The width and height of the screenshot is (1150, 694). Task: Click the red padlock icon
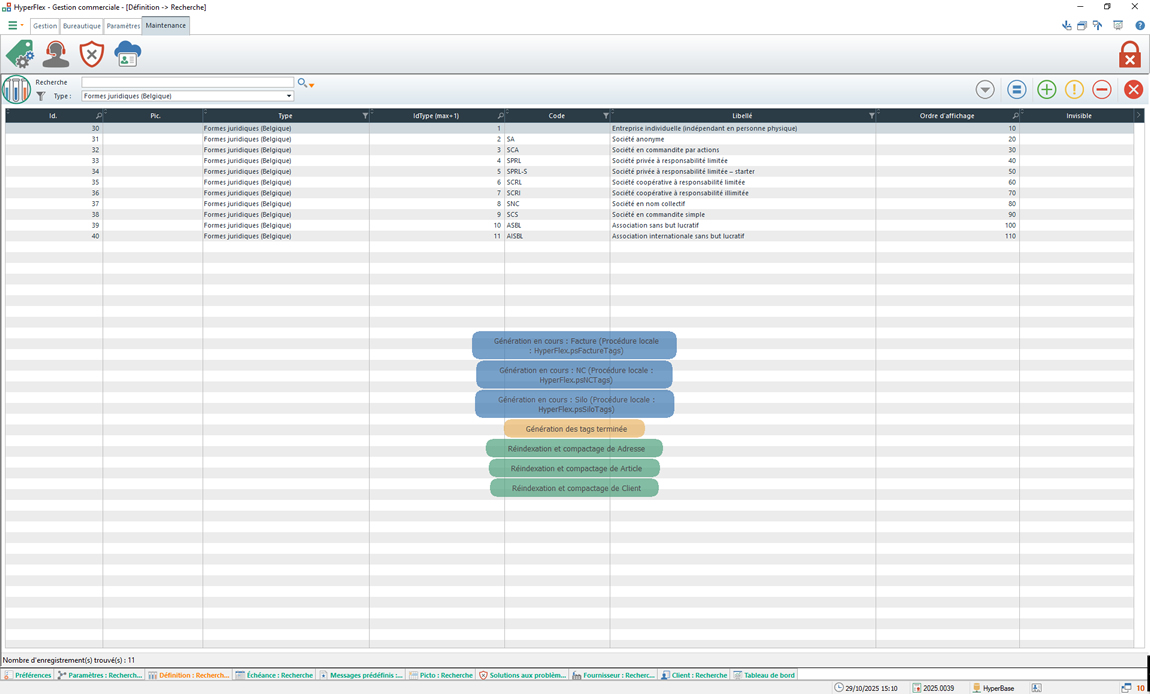click(1129, 54)
